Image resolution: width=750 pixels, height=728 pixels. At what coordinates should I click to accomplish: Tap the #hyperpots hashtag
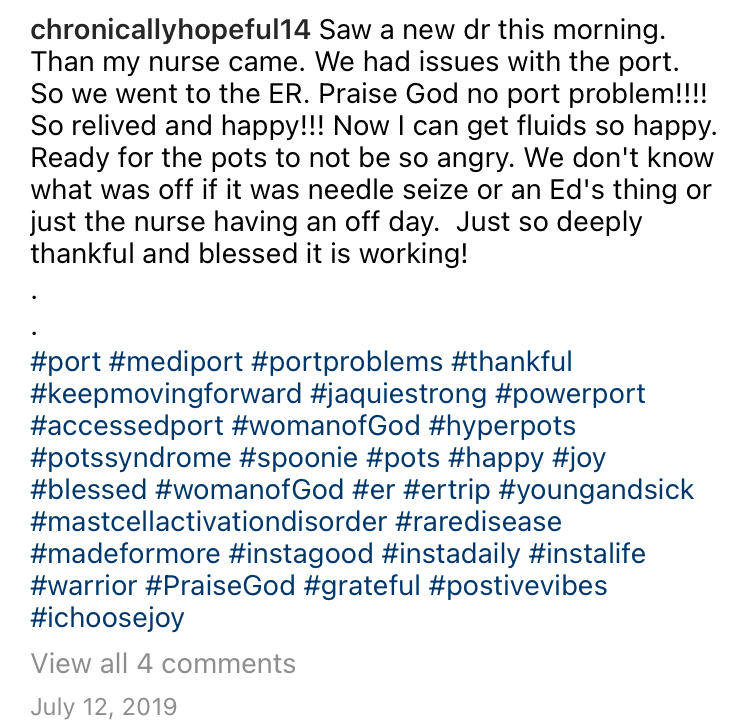502,426
